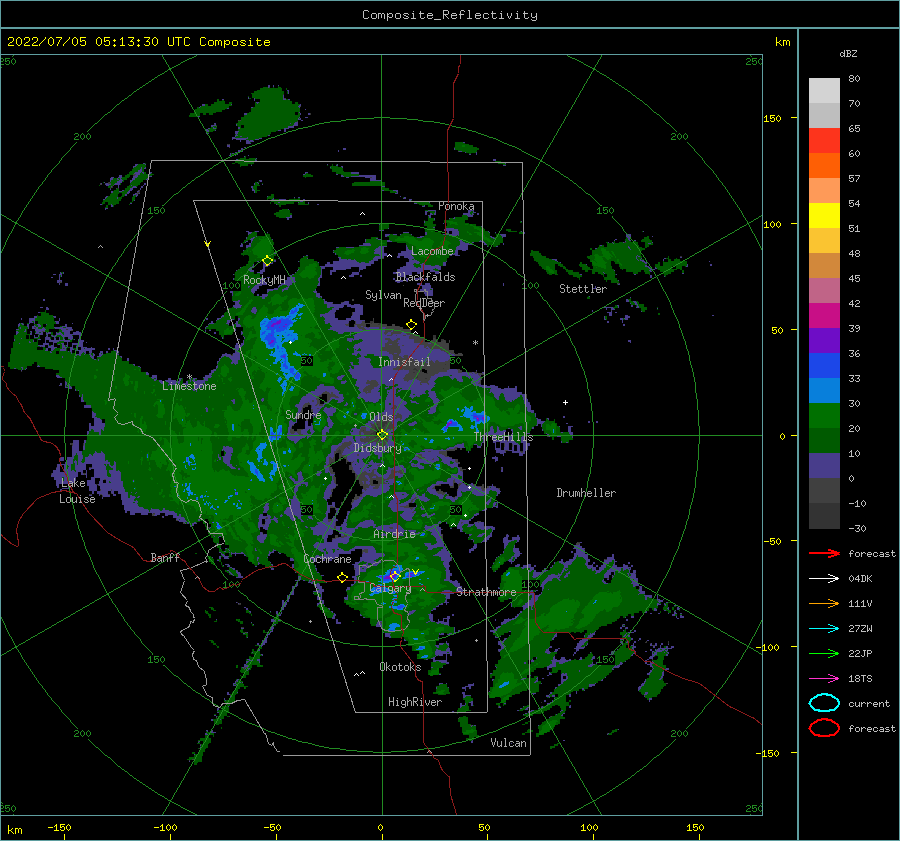900x841 pixels.
Task: Click the yellow km label at the top right
Action: point(782,42)
